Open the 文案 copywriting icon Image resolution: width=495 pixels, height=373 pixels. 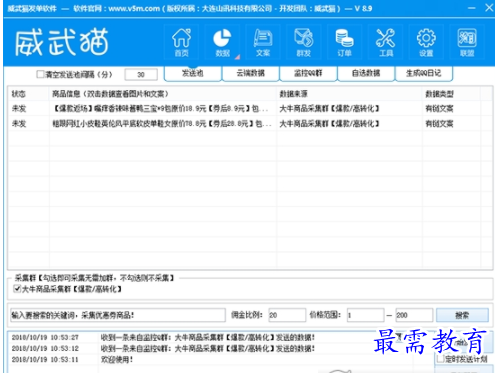263,42
